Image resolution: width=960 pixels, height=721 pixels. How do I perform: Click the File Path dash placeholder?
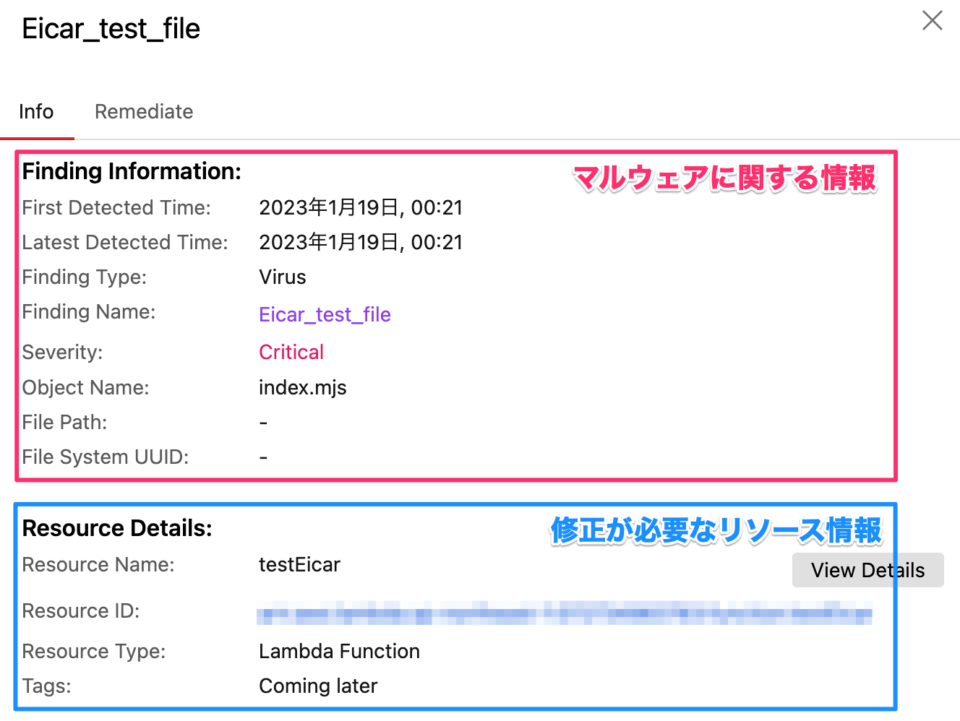[x=262, y=422]
